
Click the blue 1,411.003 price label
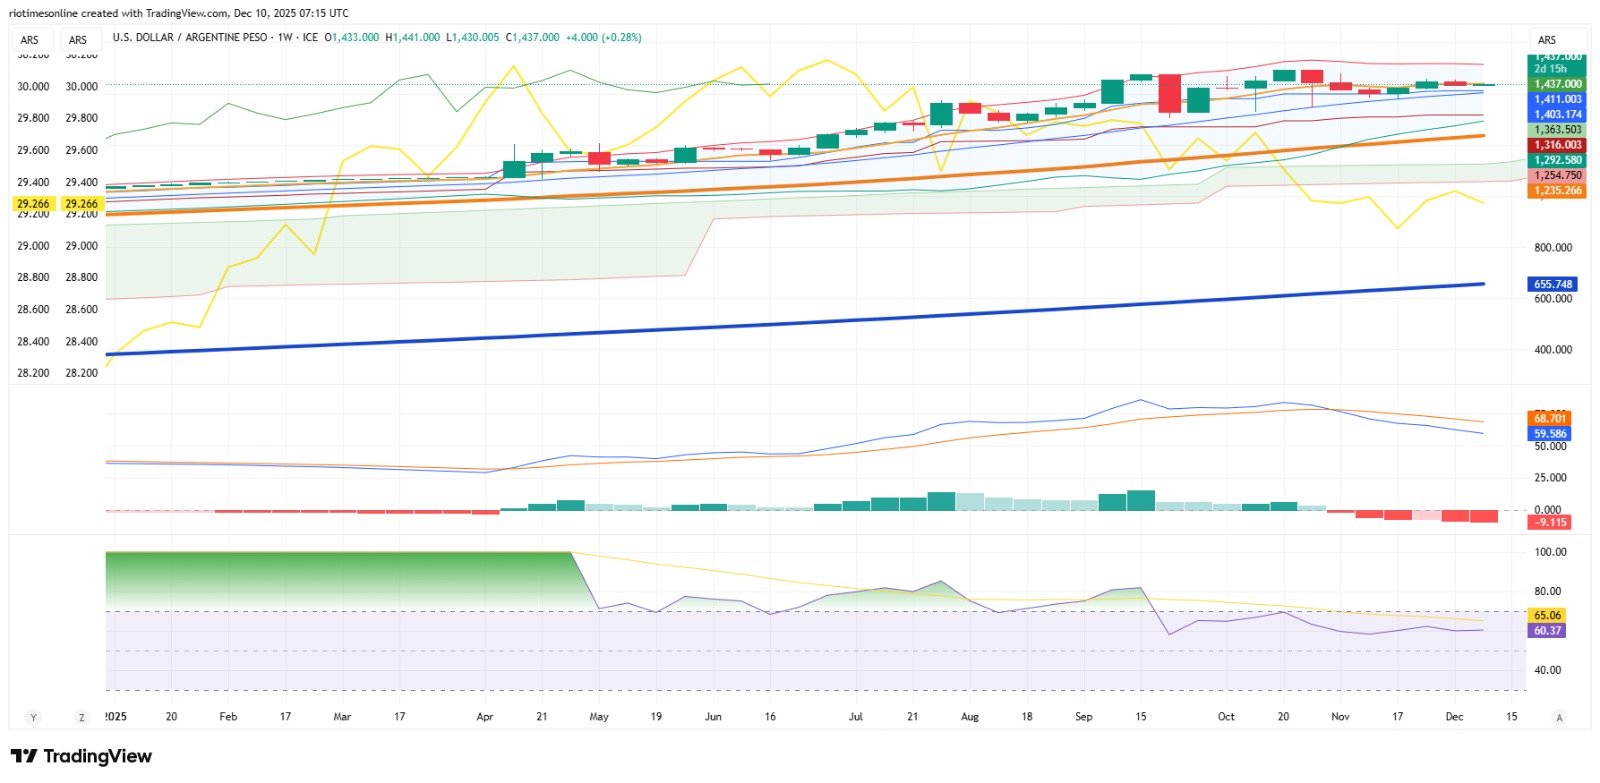click(x=1558, y=99)
